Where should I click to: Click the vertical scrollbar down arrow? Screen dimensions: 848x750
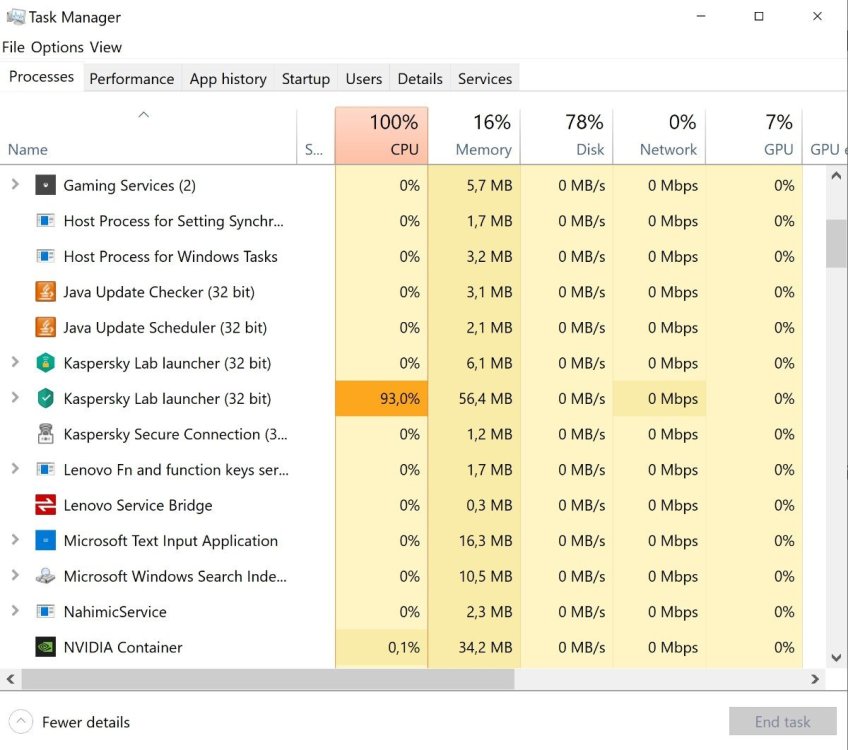coord(836,658)
